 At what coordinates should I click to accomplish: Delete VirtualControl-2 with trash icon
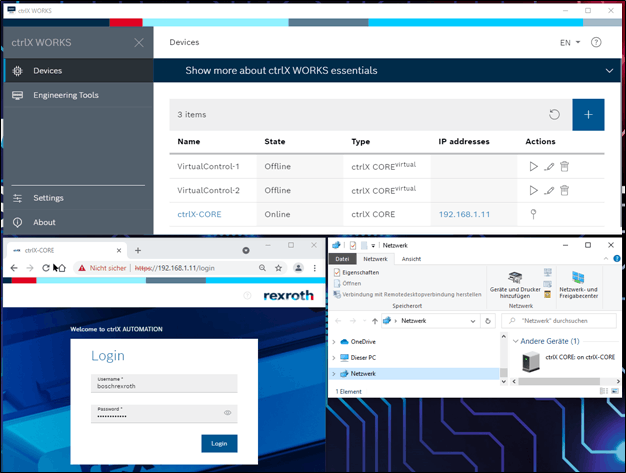[x=564, y=190]
